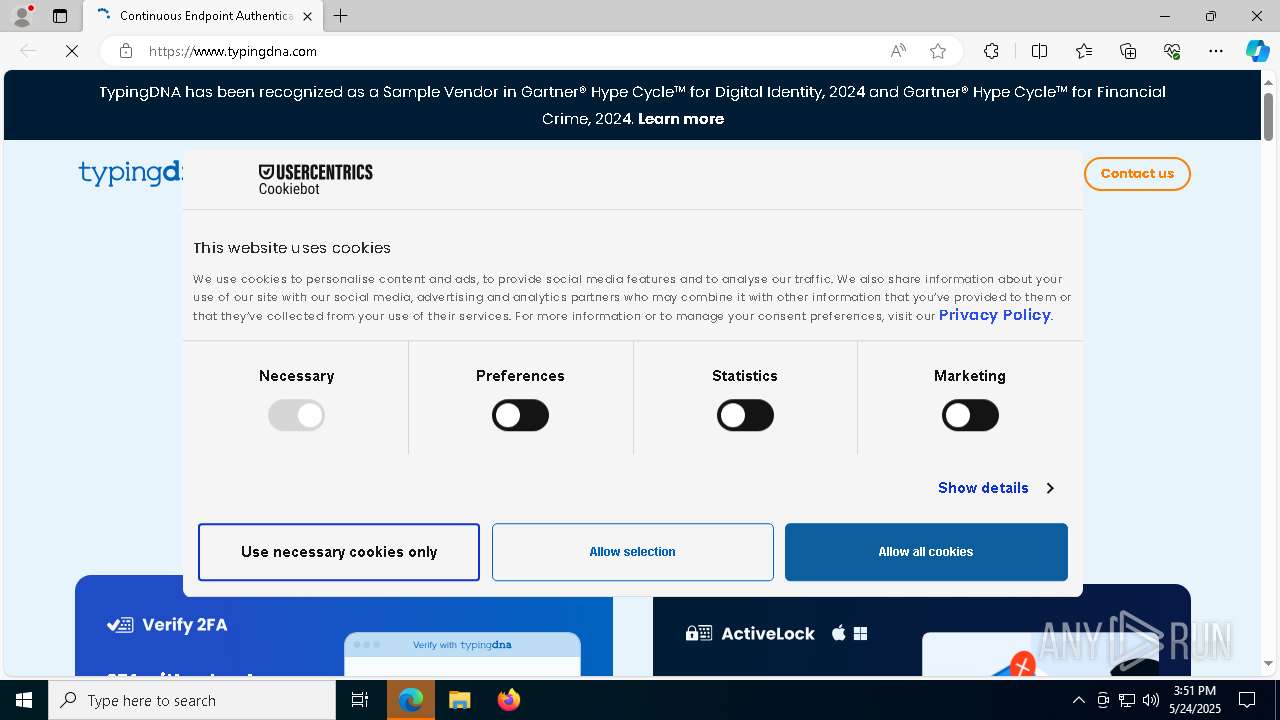The image size is (1280, 720).
Task: Open the Copilot sidebar
Action: tap(1257, 51)
